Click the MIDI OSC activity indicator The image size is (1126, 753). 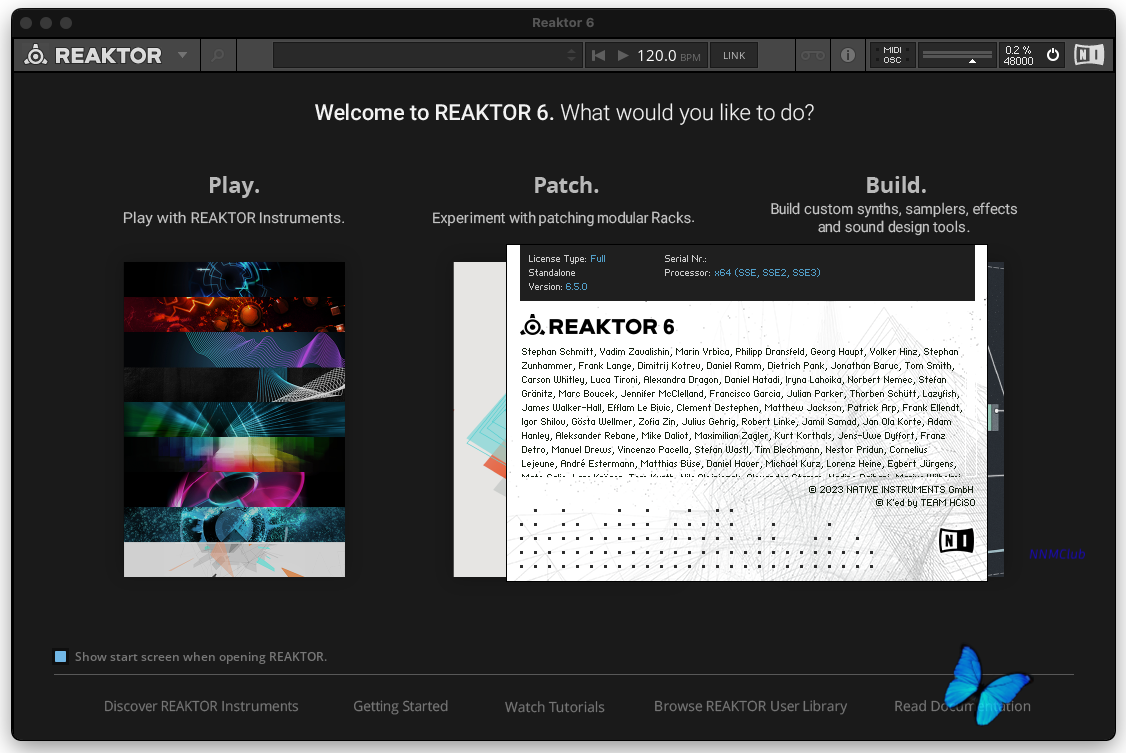click(893, 55)
